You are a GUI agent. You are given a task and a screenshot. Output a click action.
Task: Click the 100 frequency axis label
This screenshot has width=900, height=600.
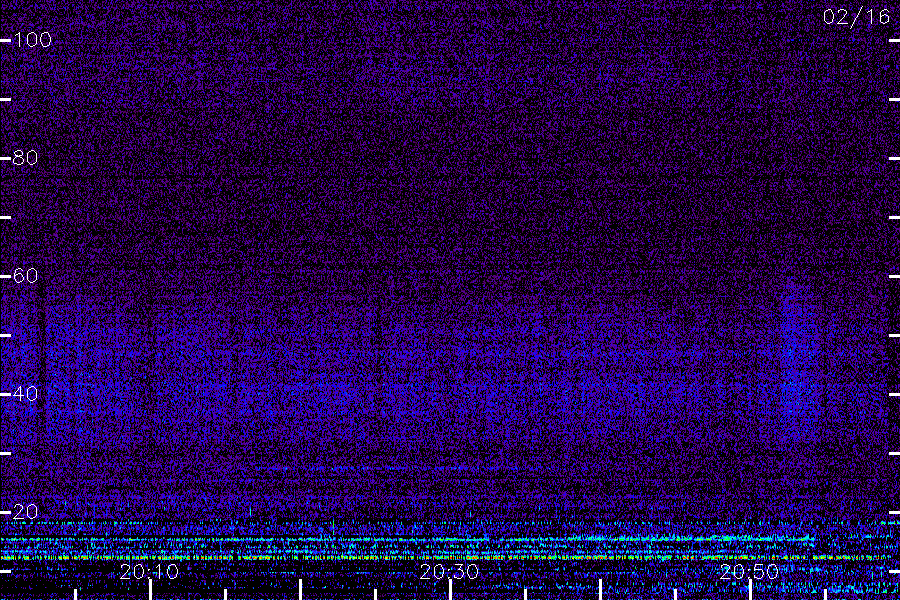33,40
